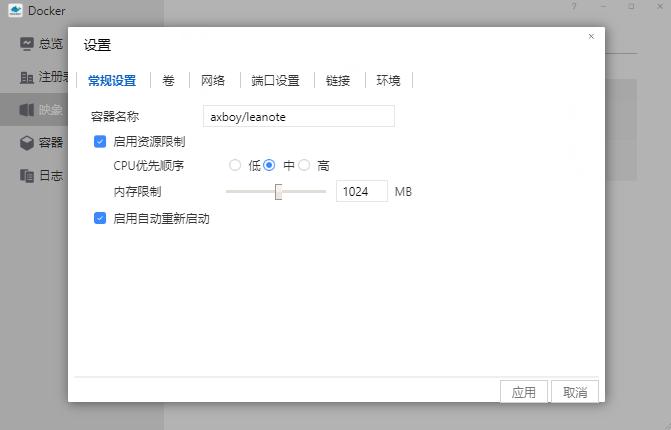Uncheck the 启用自动重新启动 checkbox
Screen dimensions: 671x430
coord(100,218)
